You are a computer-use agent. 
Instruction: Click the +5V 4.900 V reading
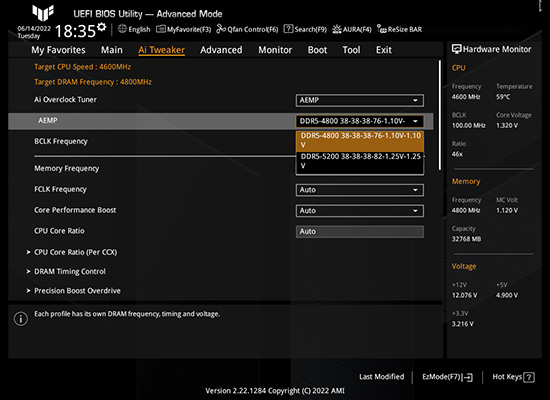pyautogui.click(x=507, y=295)
